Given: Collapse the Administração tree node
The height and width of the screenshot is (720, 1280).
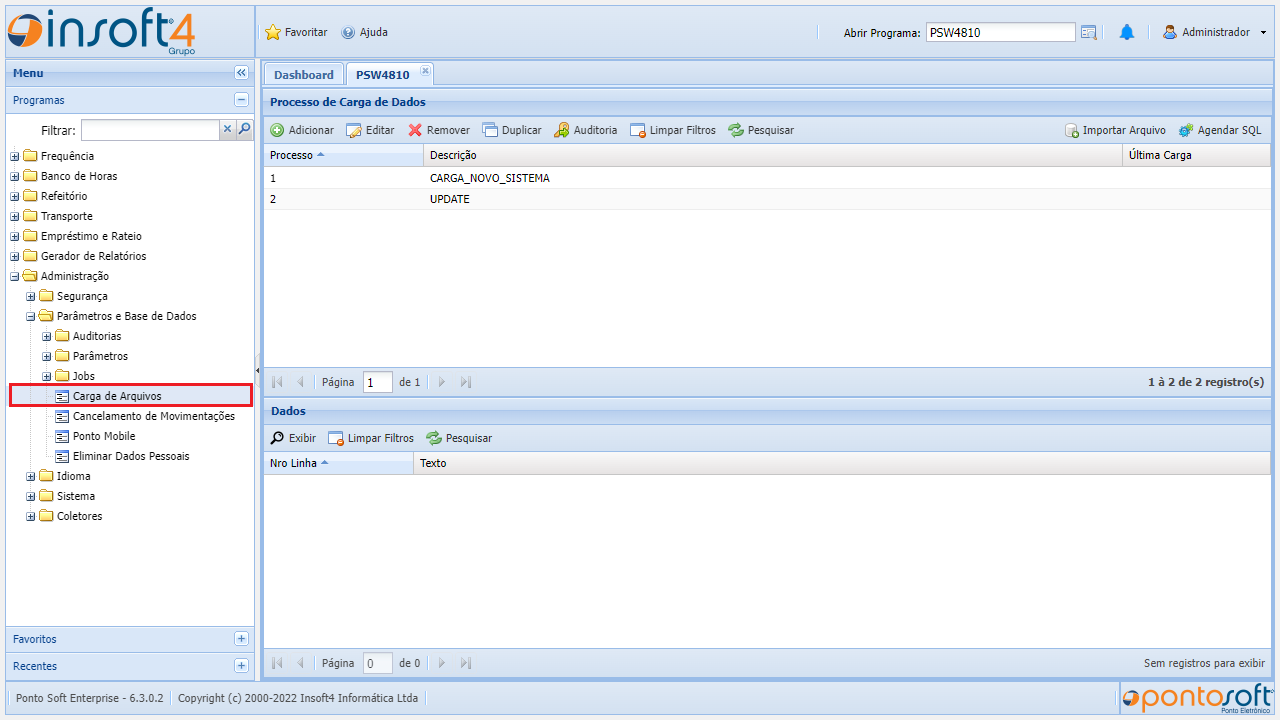Looking at the screenshot, I should point(15,276).
